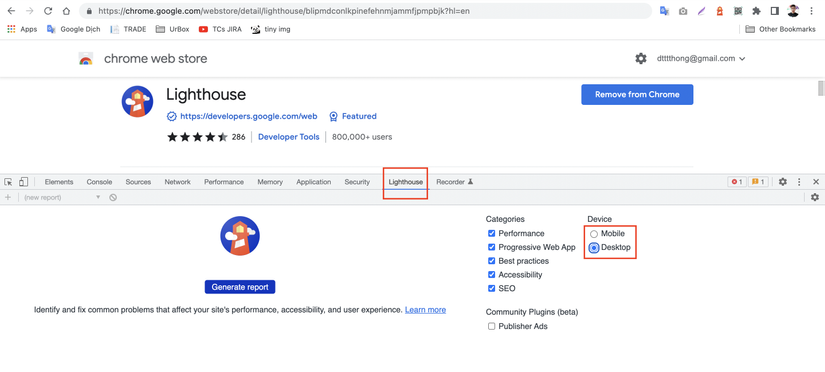
Task: Click the purple pen extension icon
Action: (x=701, y=11)
